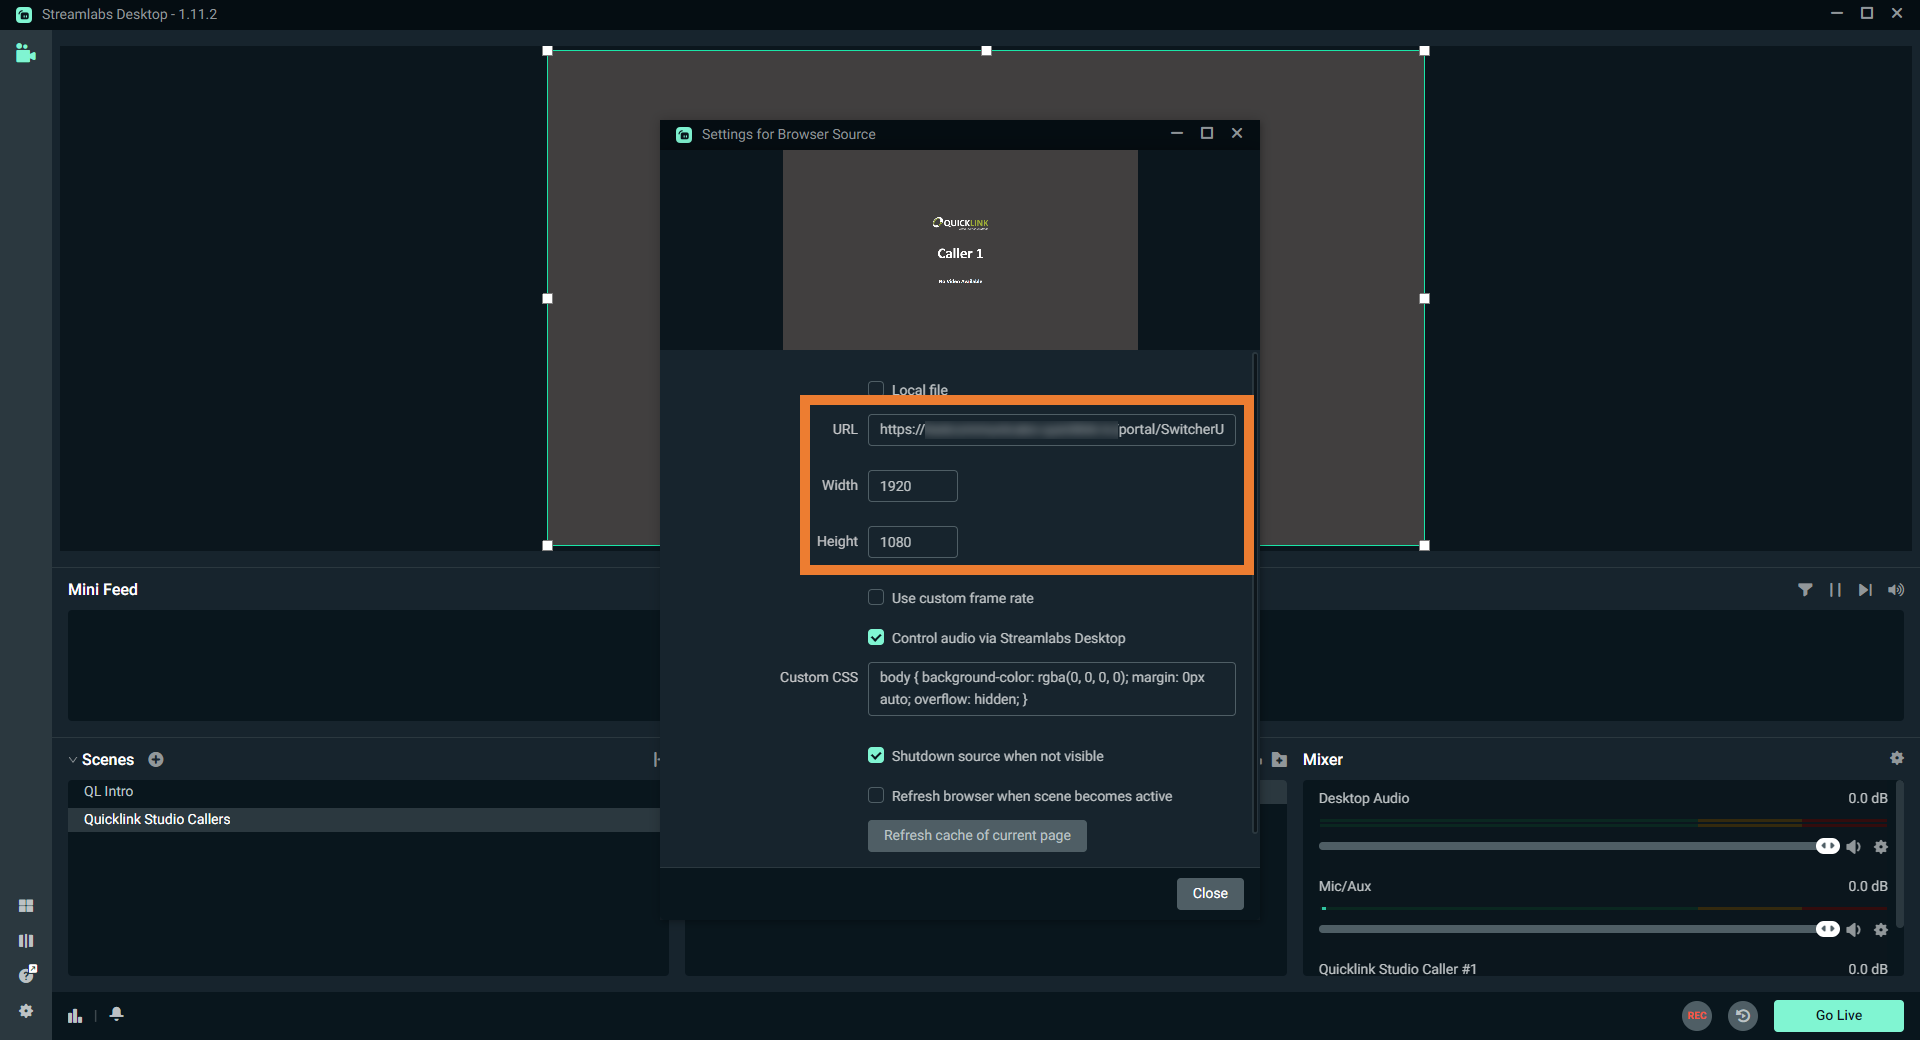
Task: Close the Browser Source settings dialog
Action: 1210,894
